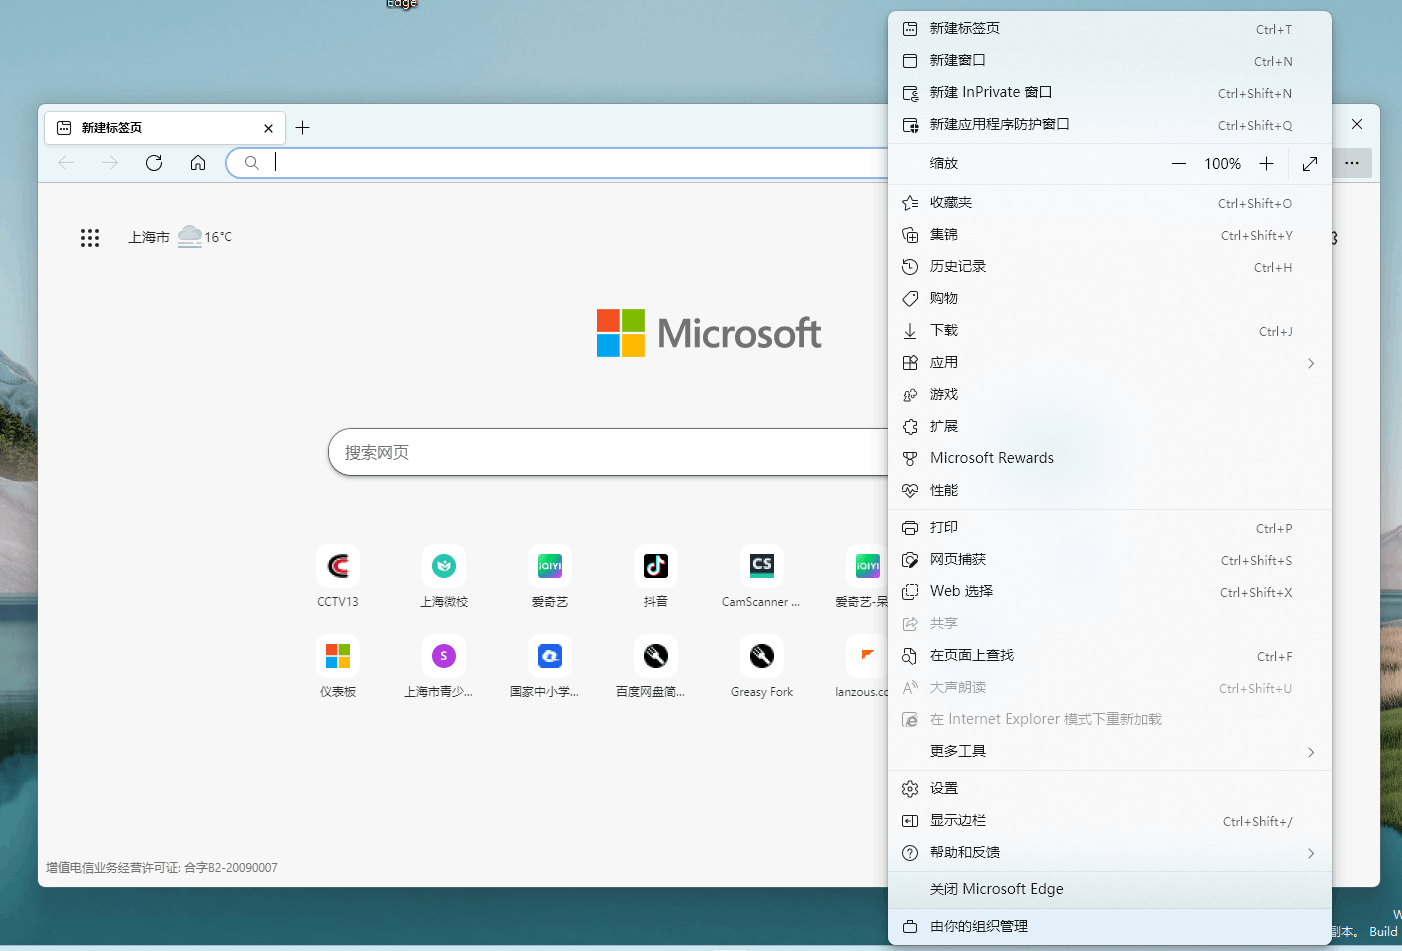Close the 新建标签页 tab
Screen dimensions: 1402x951
(268, 128)
